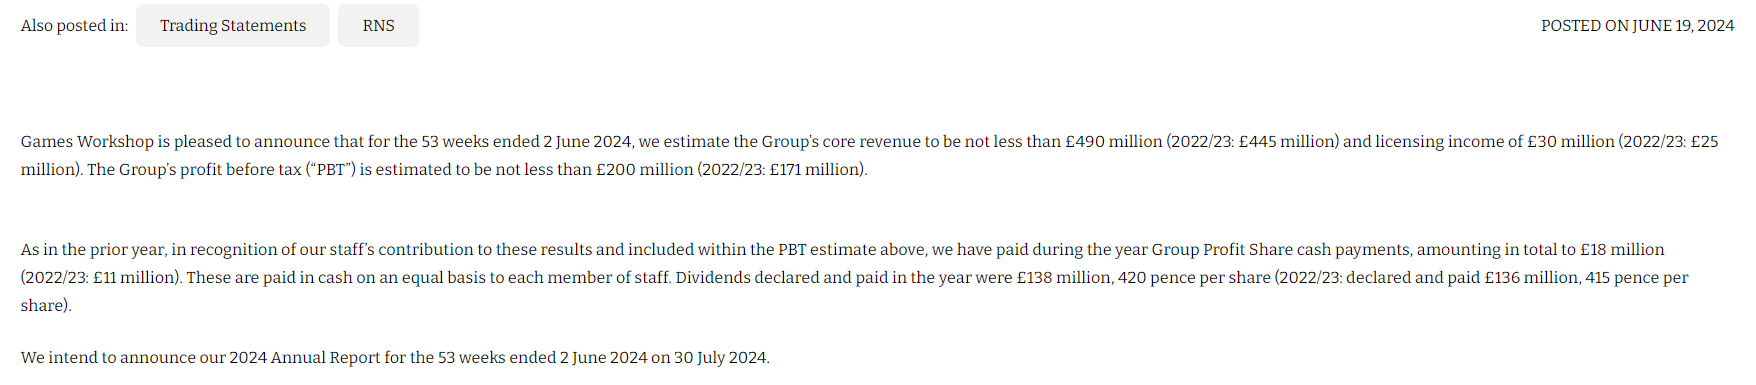Open the RNS category tag
This screenshot has width=1756, height=385.
378,26
